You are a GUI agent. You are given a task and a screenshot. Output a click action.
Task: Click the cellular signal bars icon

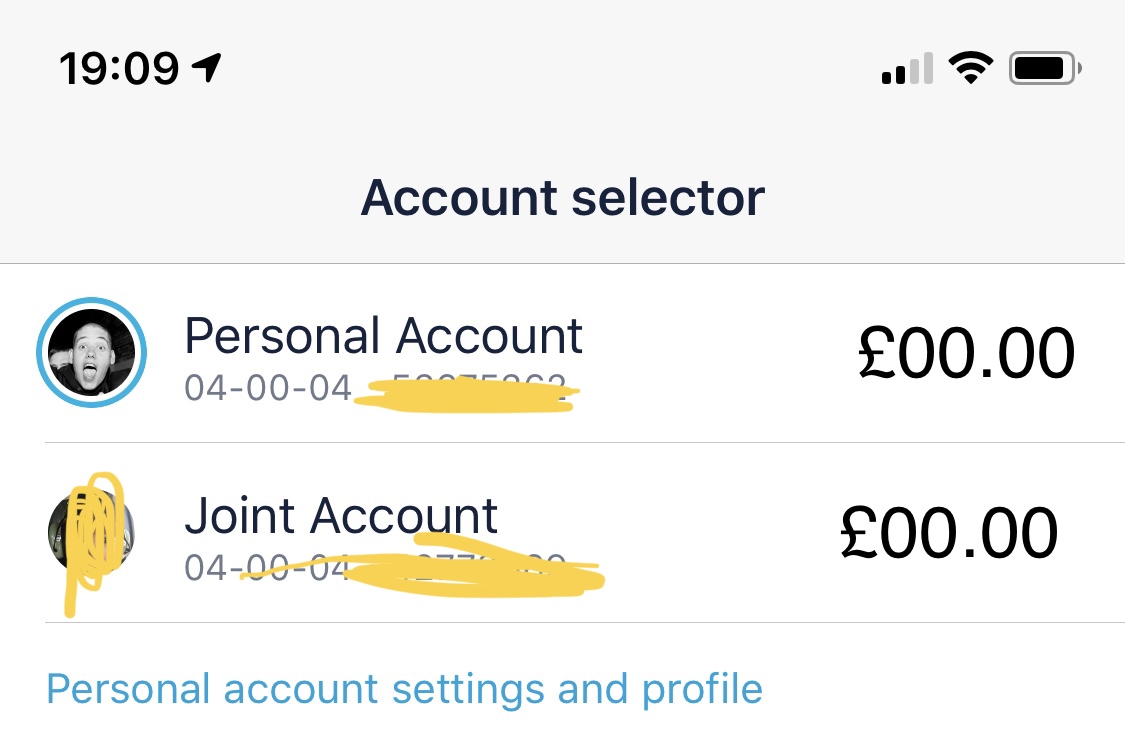908,68
